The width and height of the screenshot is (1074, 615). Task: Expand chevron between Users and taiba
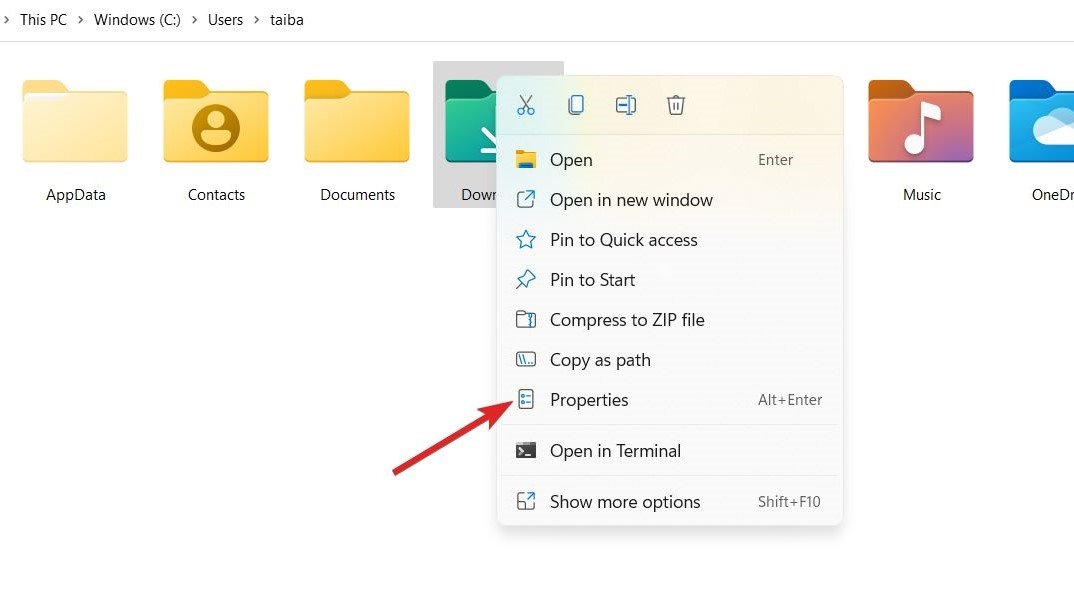[x=257, y=20]
